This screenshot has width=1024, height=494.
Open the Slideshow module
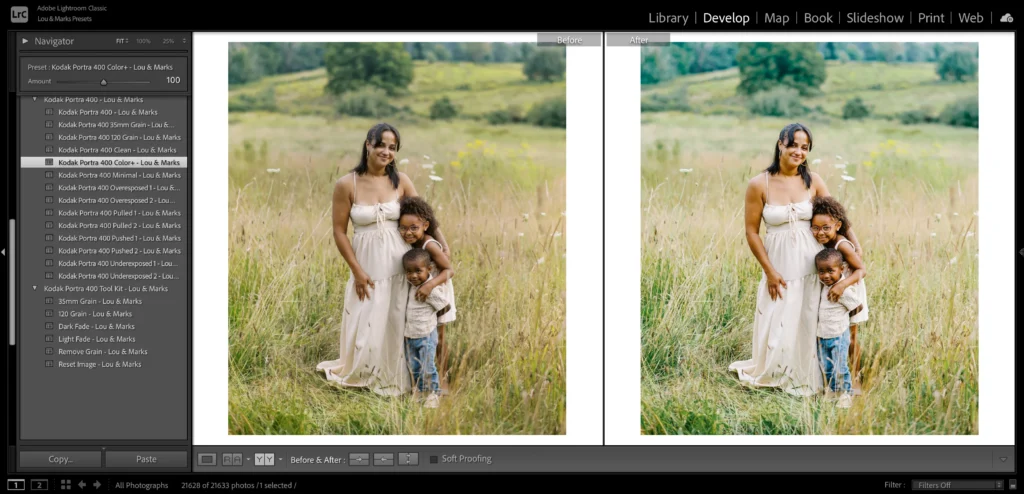pyautogui.click(x=875, y=18)
